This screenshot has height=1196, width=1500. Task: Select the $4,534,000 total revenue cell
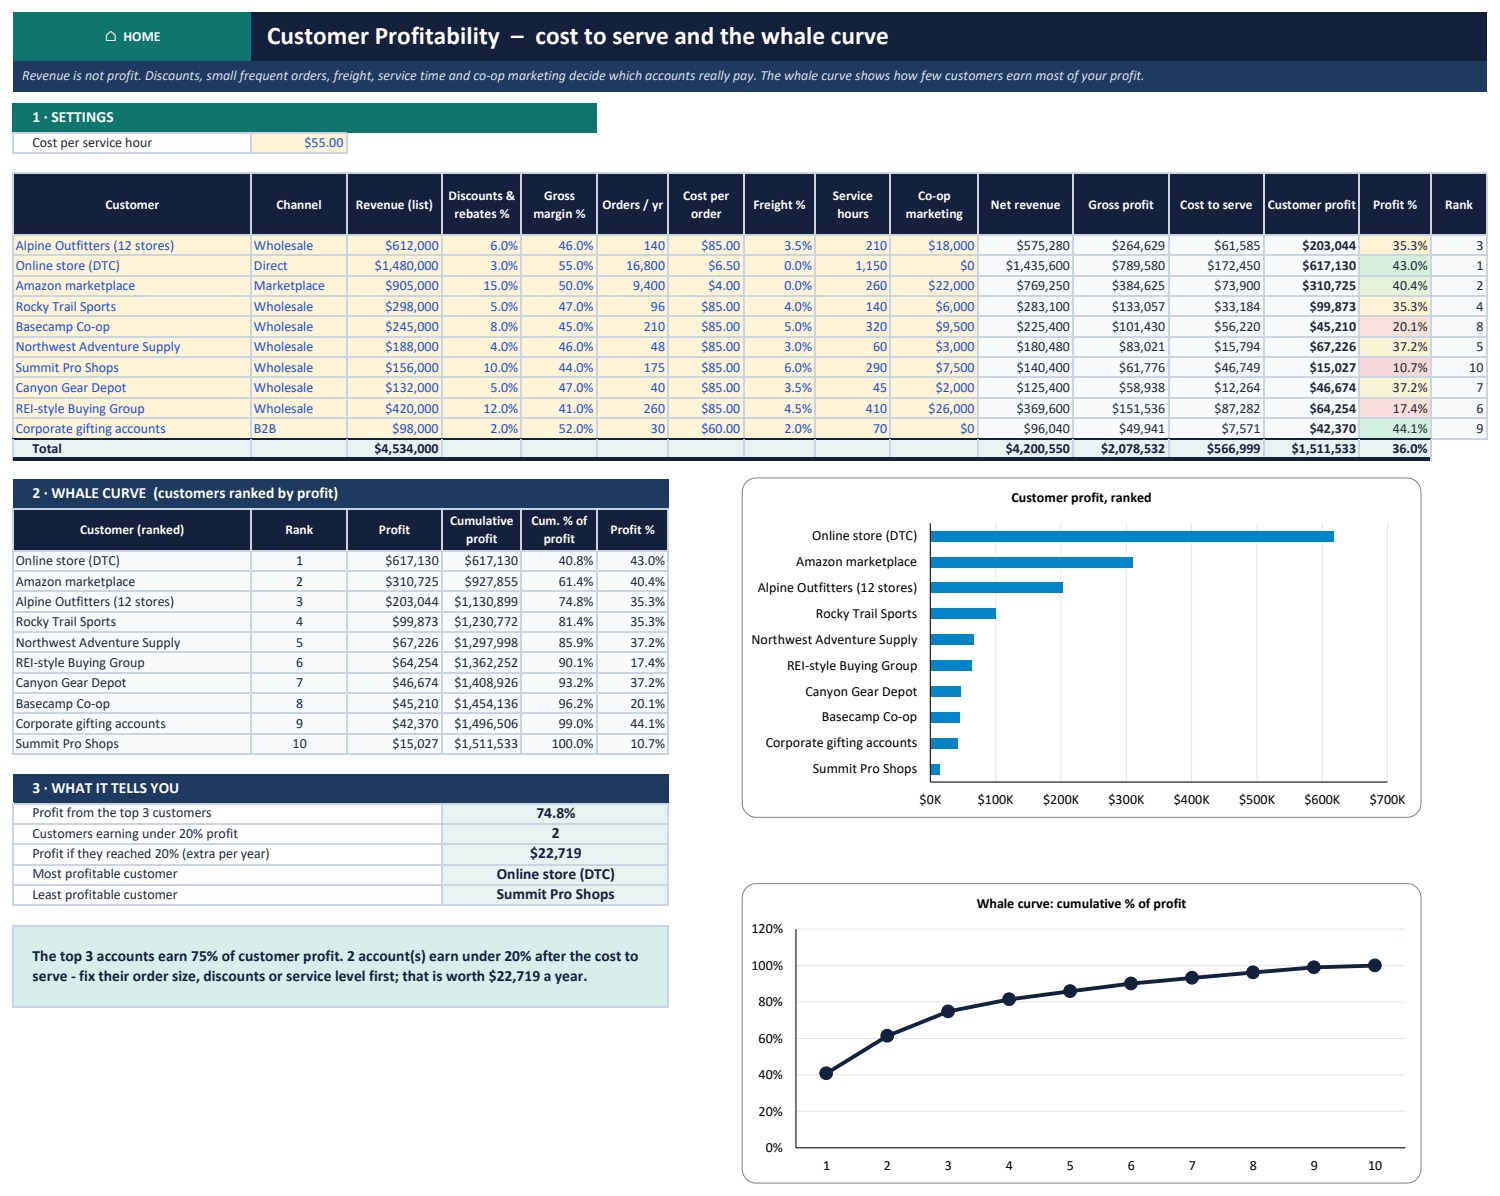[x=394, y=449]
